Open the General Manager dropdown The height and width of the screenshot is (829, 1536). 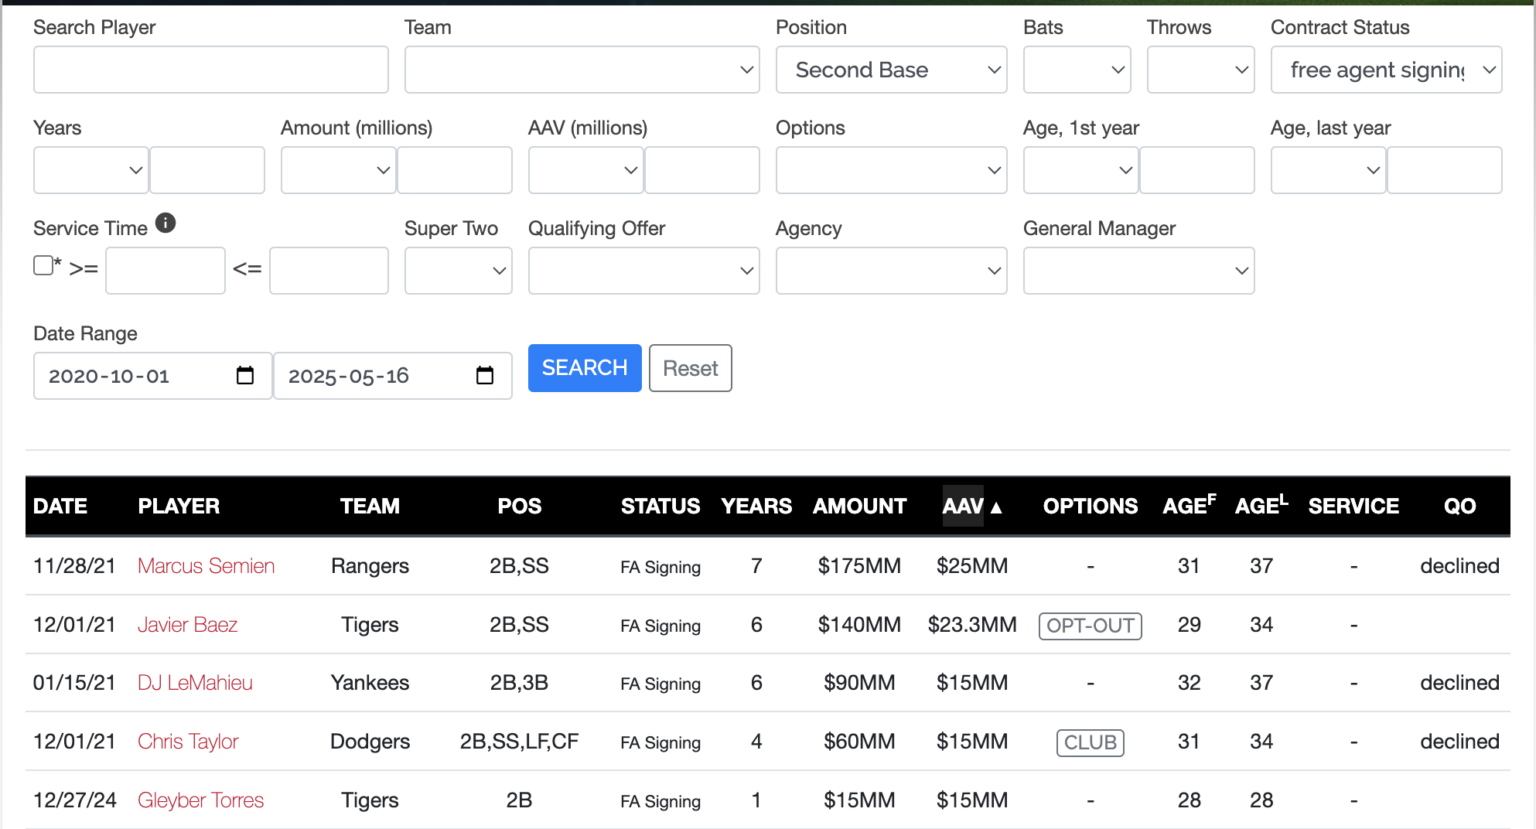click(x=1138, y=271)
